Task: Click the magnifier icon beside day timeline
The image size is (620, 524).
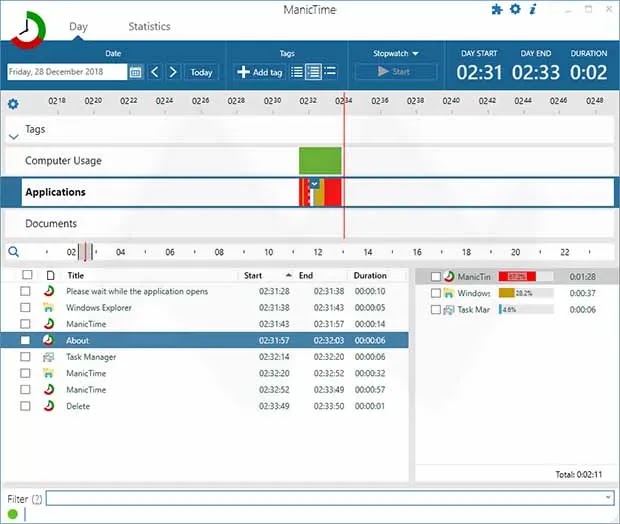Action: (x=13, y=253)
